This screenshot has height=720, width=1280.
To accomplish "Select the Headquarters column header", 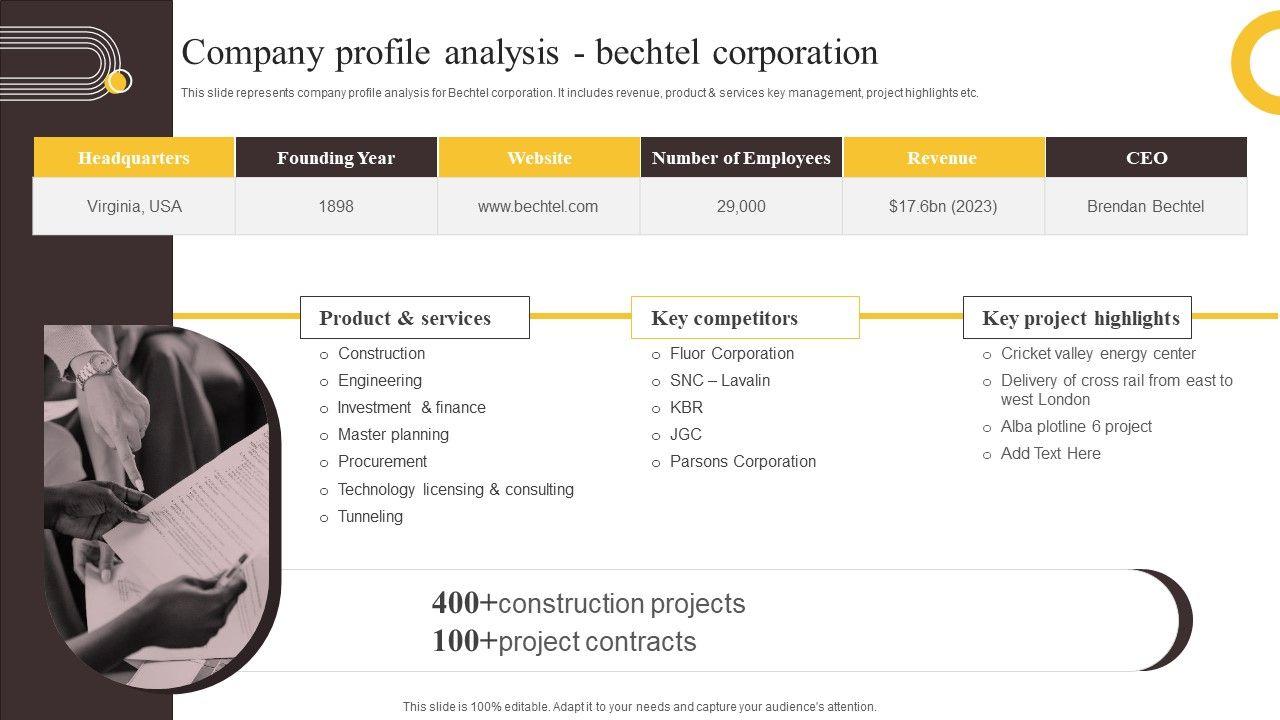I will (134, 158).
